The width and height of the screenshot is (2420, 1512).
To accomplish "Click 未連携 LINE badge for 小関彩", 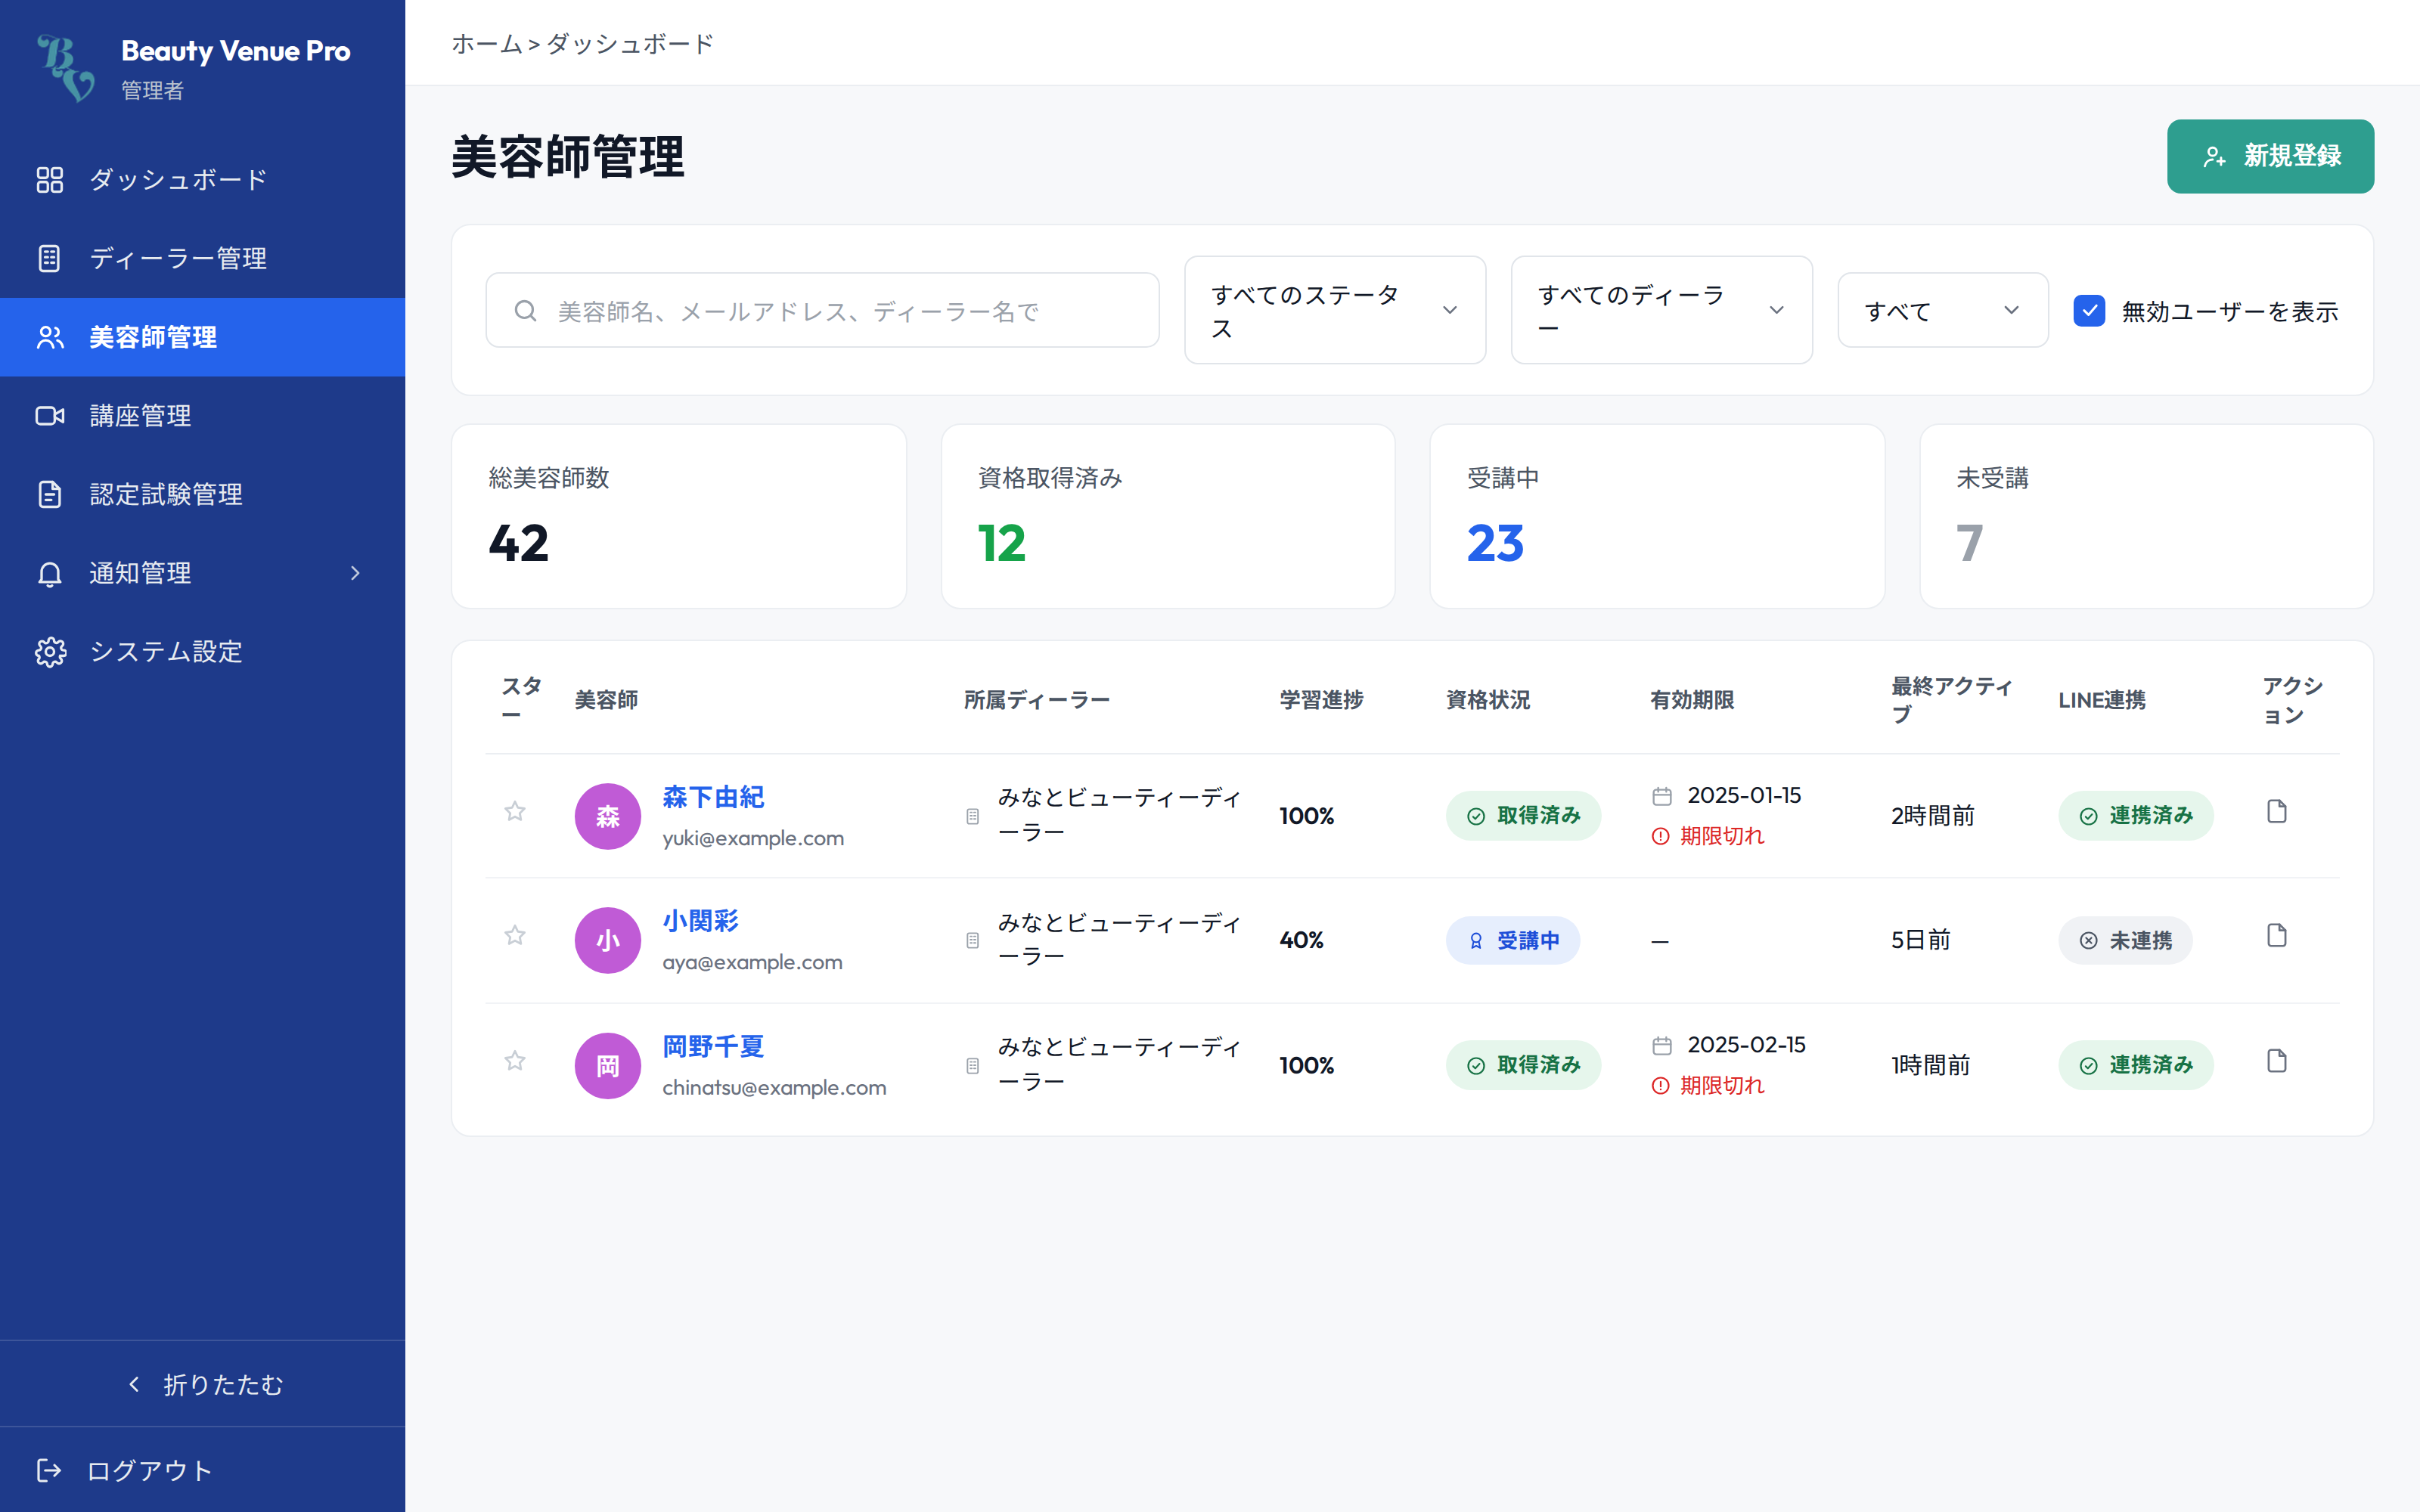I will tap(2125, 940).
